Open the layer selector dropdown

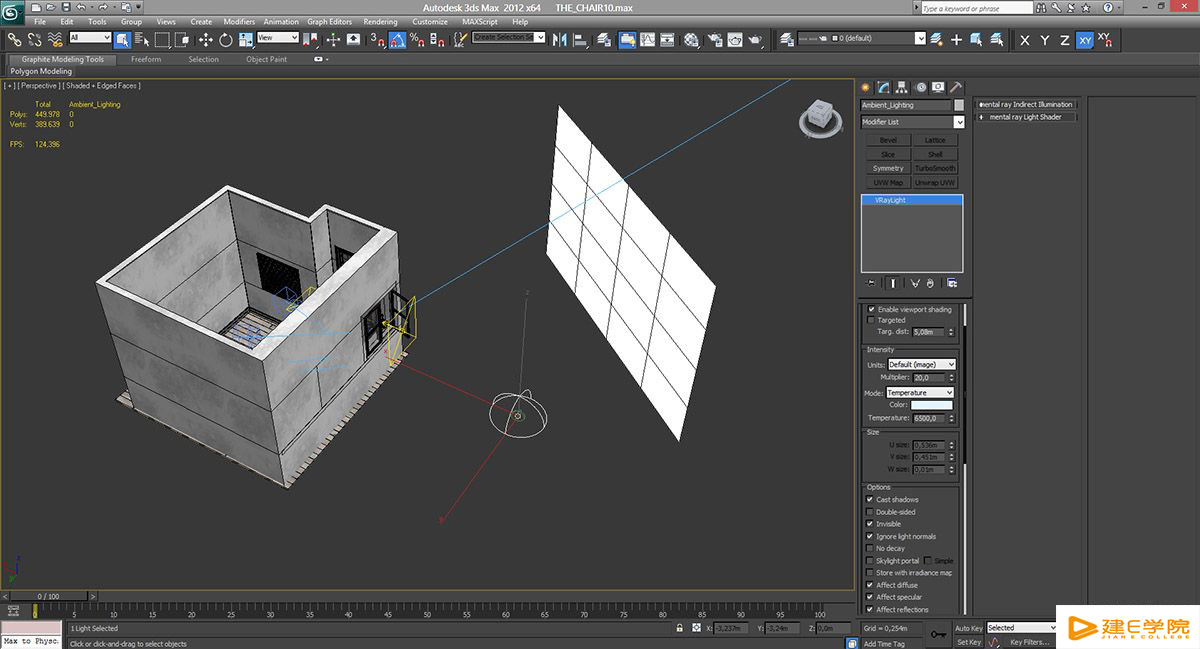920,39
